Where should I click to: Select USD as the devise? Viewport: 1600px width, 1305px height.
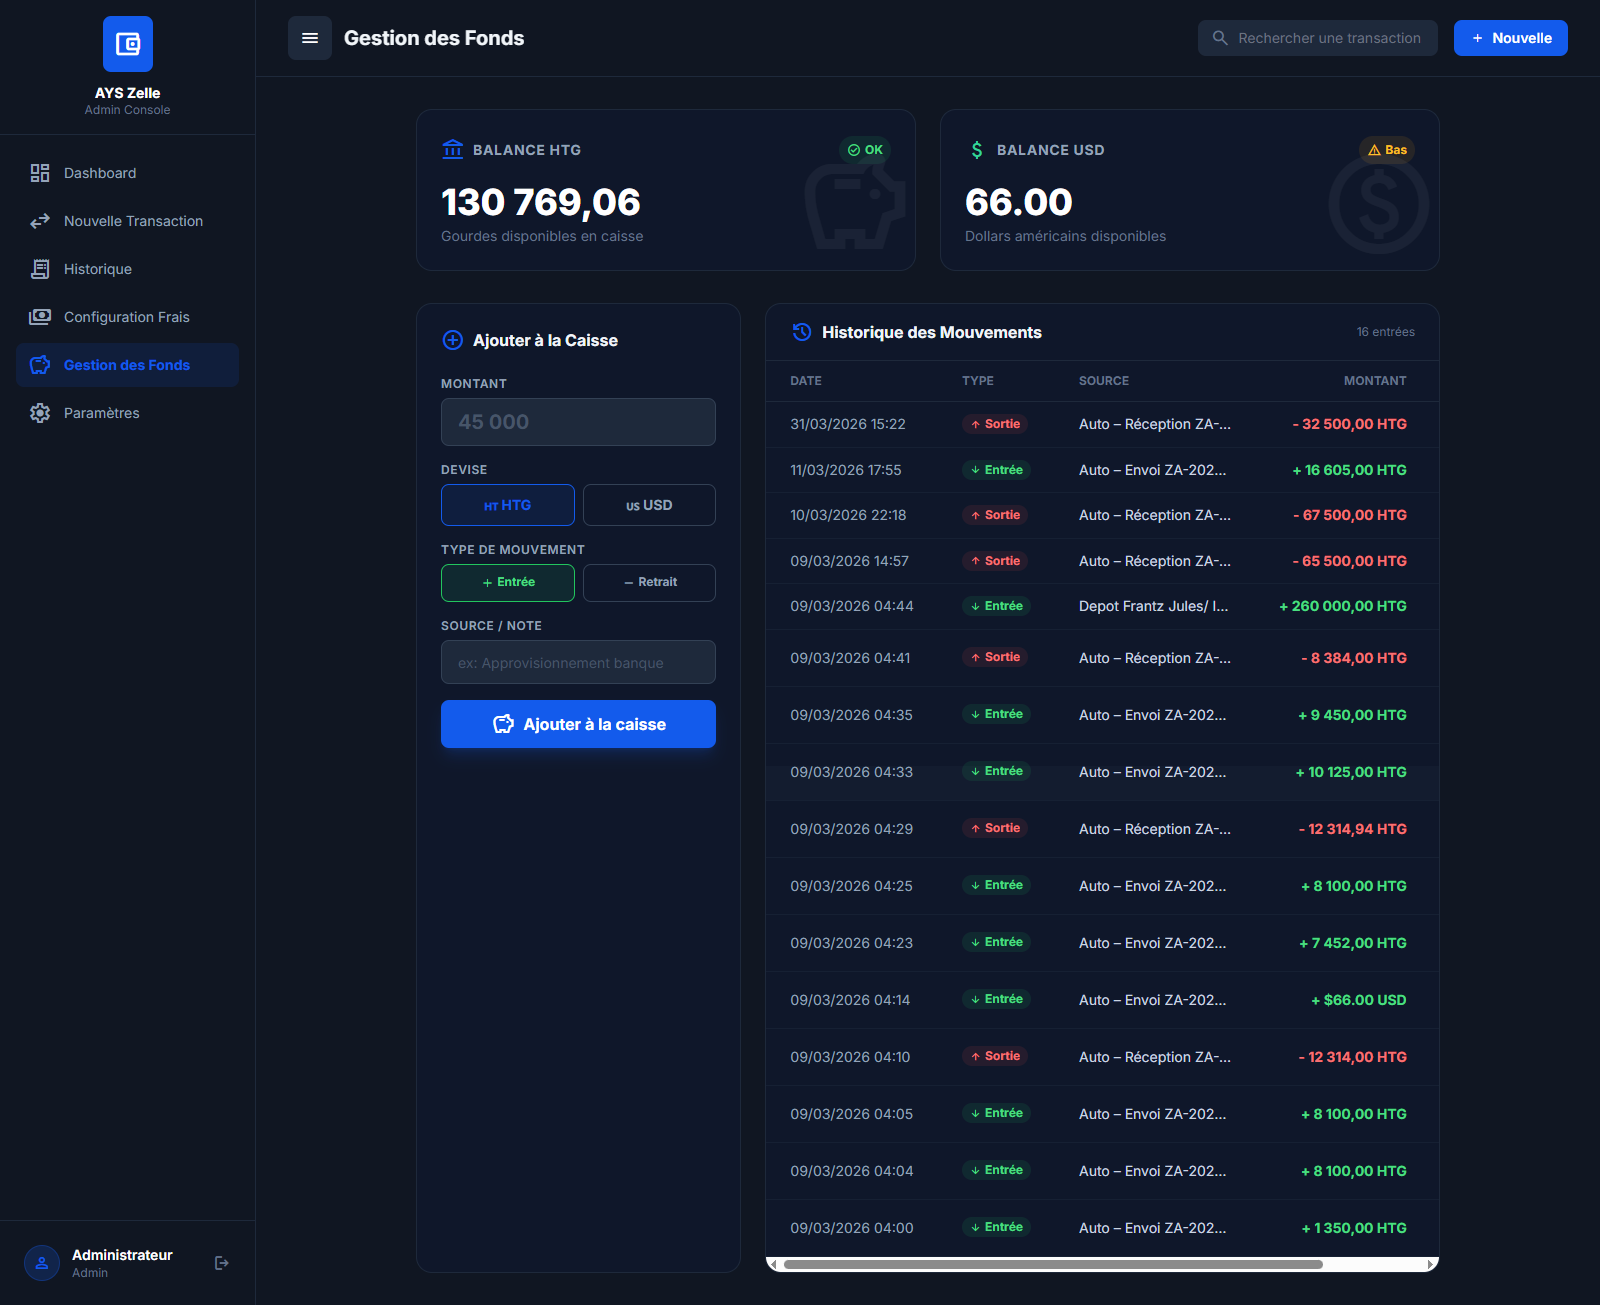[648, 505]
